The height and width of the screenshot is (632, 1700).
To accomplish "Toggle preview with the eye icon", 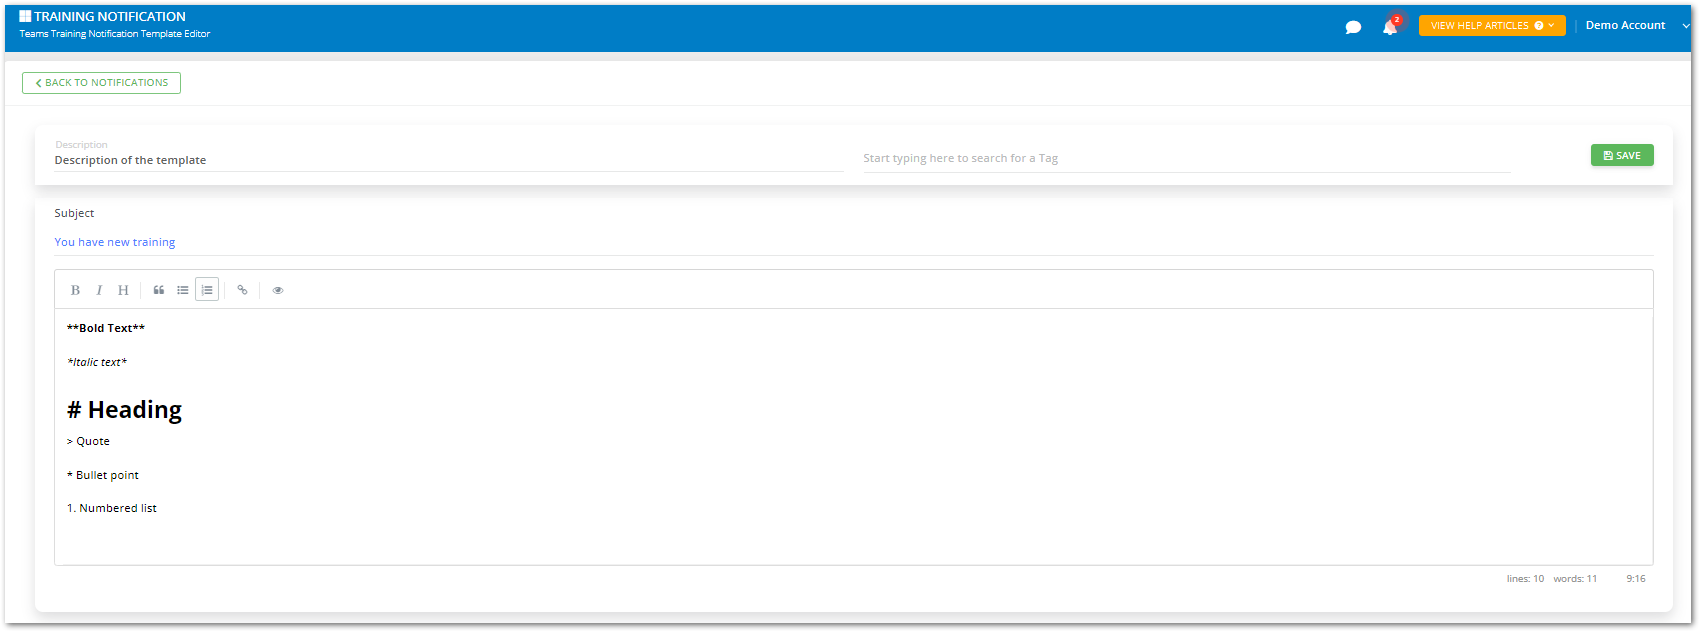I will (x=278, y=290).
